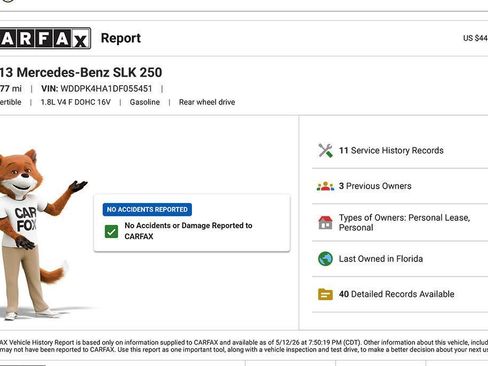Image resolution: width=488 pixels, height=366 pixels.
Task: Click the previous owners people icon
Action: (325, 186)
